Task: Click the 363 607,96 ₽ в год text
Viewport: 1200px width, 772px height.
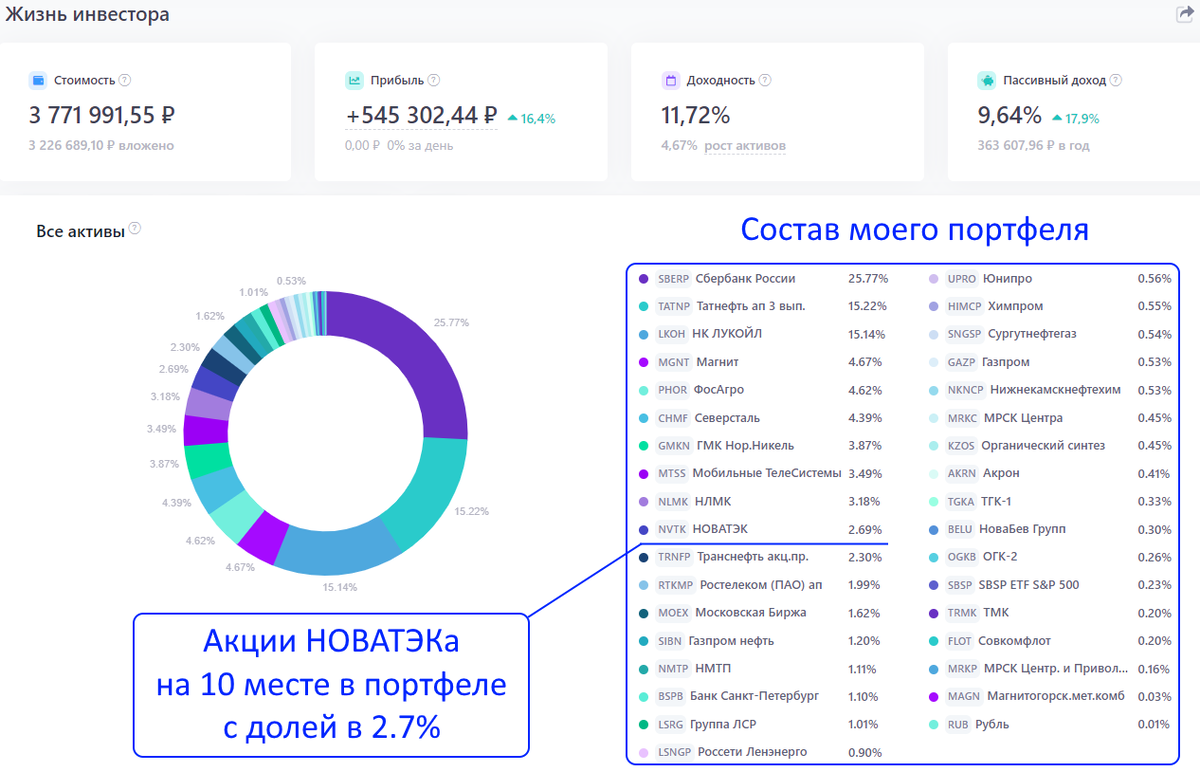Action: click(1034, 146)
